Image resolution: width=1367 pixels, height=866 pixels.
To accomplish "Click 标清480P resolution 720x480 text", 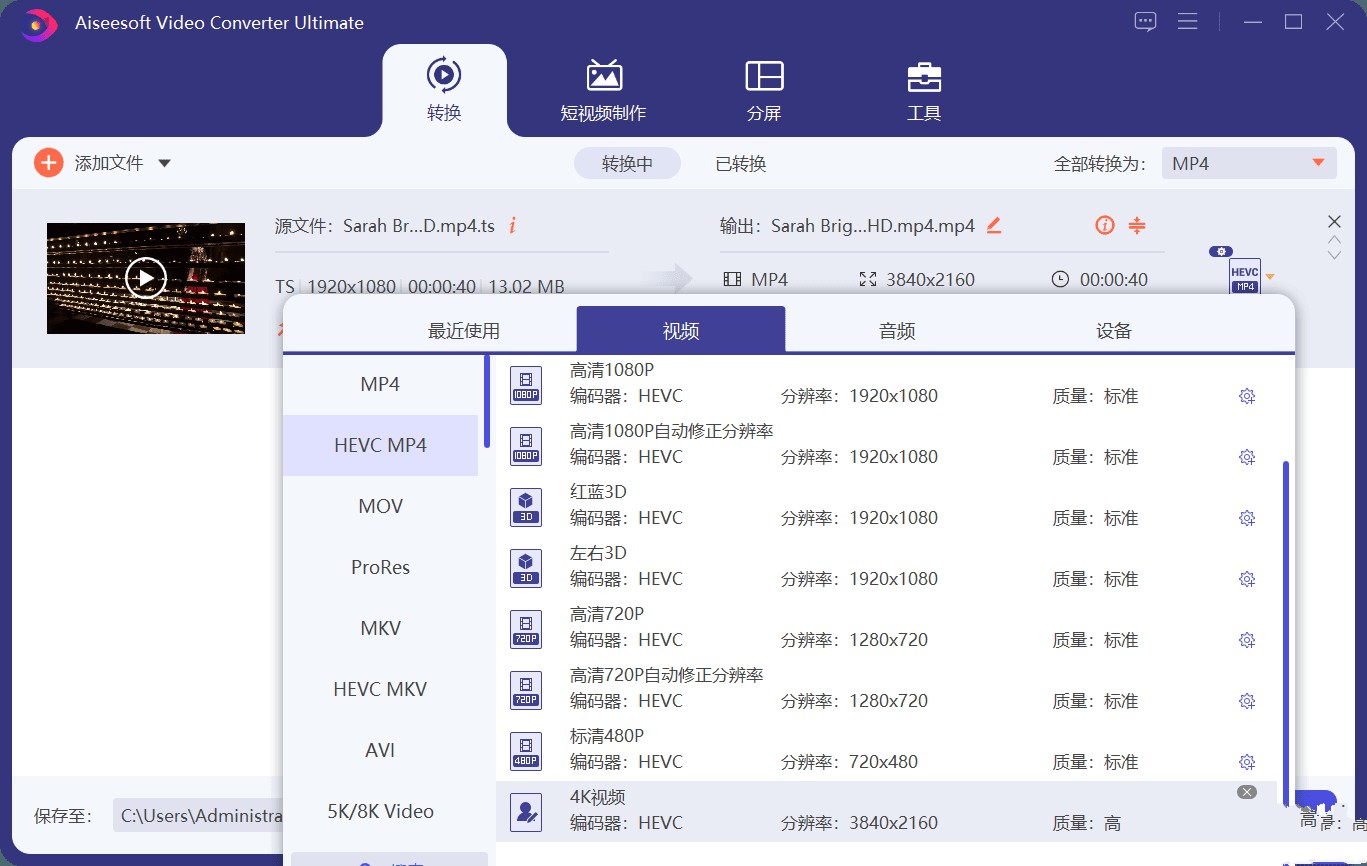I will [x=883, y=762].
